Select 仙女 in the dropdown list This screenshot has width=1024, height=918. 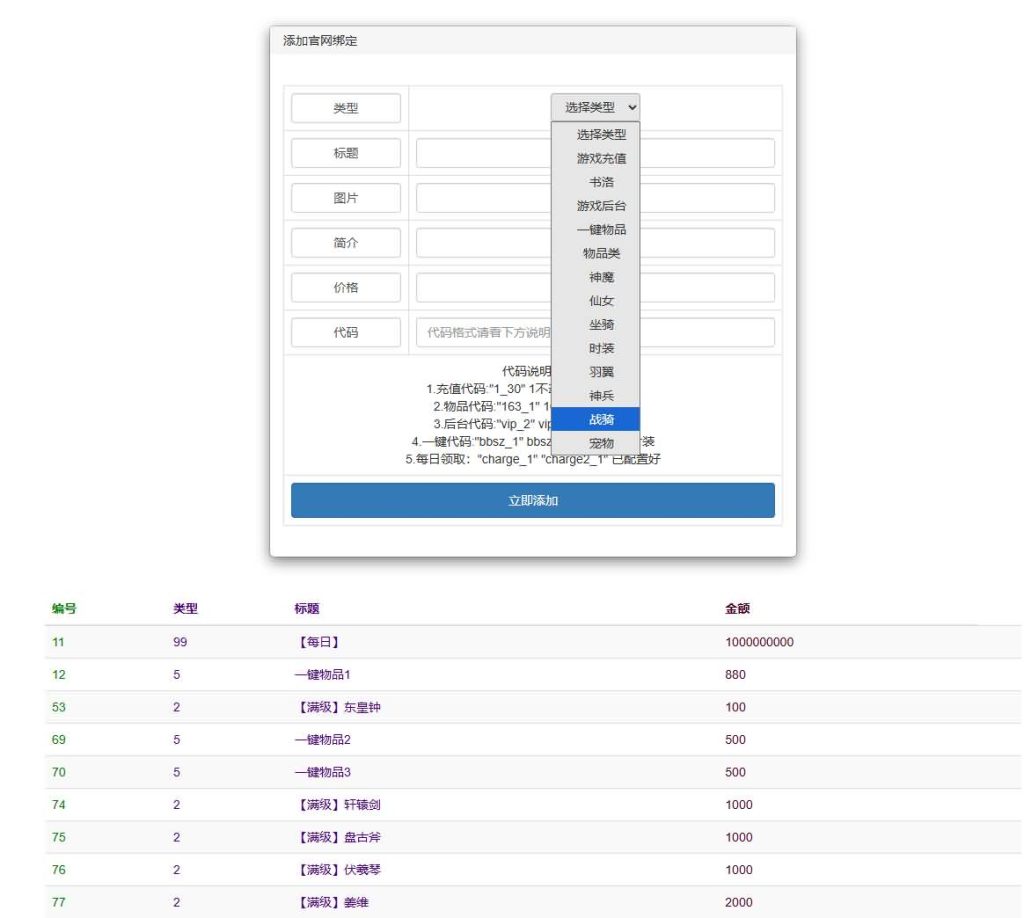click(x=600, y=301)
